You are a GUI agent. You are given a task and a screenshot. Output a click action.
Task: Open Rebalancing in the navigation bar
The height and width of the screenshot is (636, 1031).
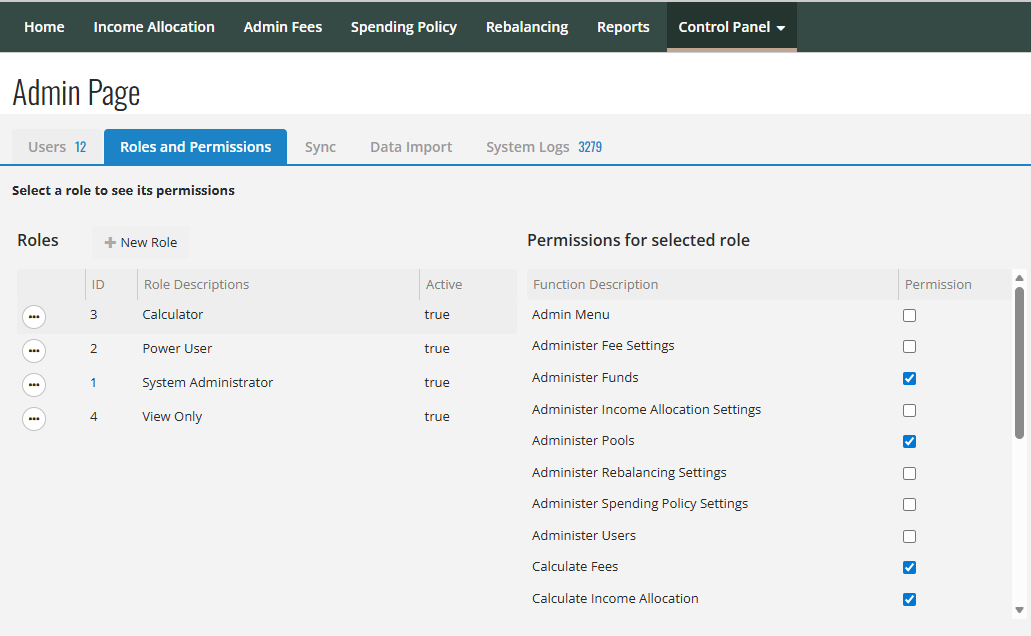click(x=527, y=27)
